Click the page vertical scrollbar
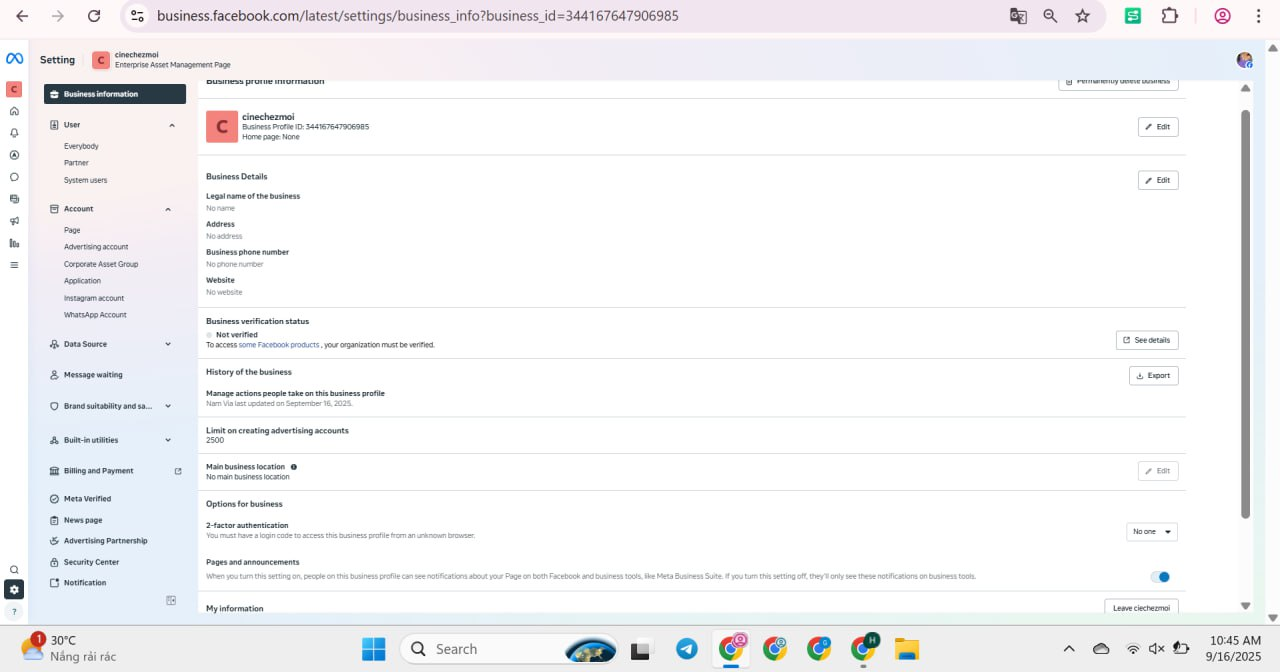1280x672 pixels. click(x=1245, y=314)
